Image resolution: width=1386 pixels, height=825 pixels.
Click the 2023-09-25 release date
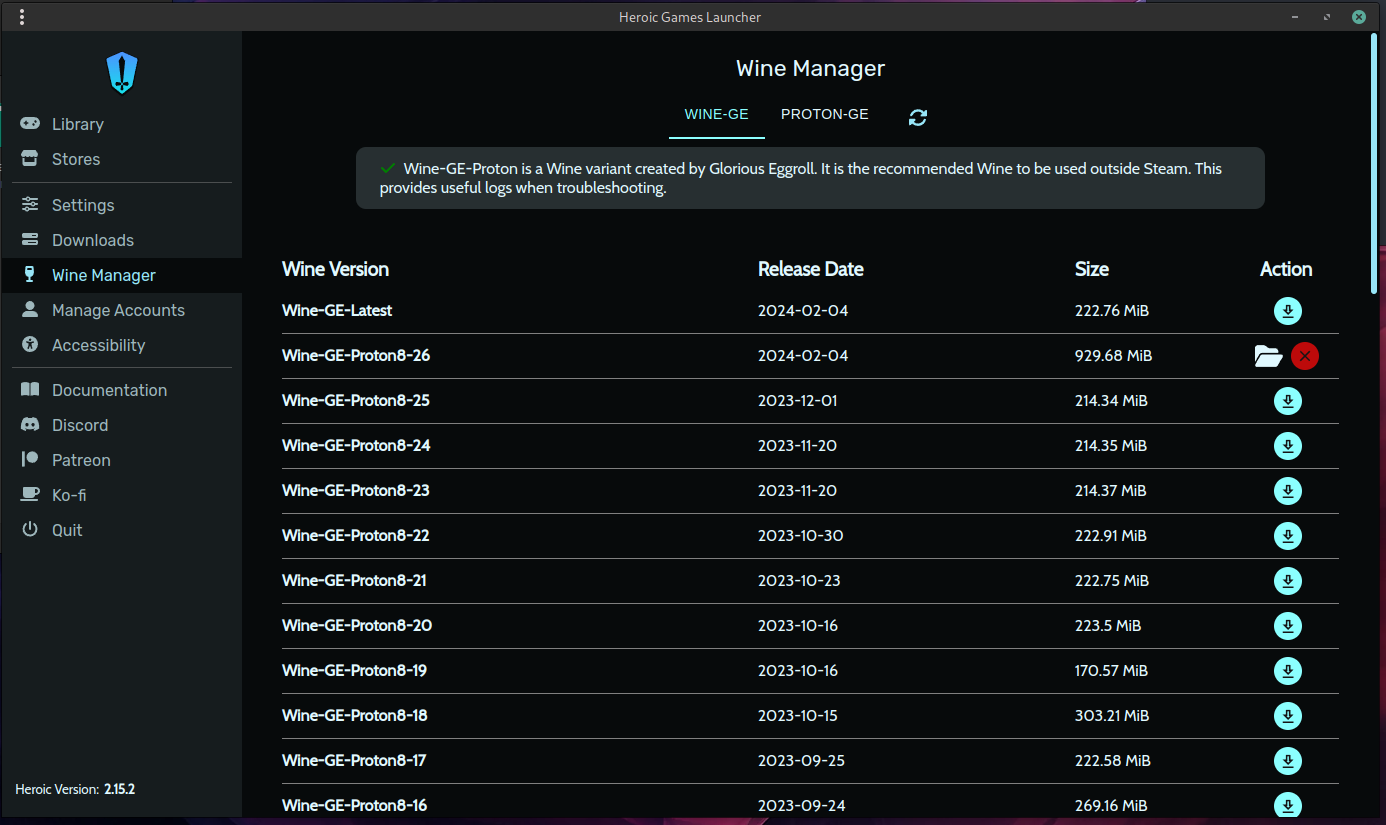coord(801,761)
